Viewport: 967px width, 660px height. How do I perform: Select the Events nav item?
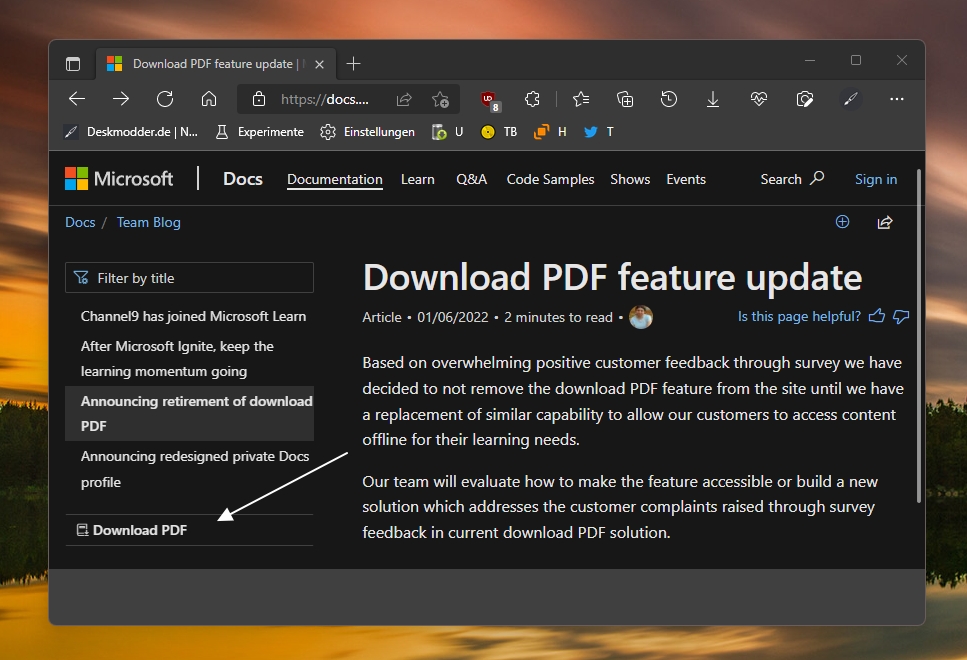pos(686,179)
